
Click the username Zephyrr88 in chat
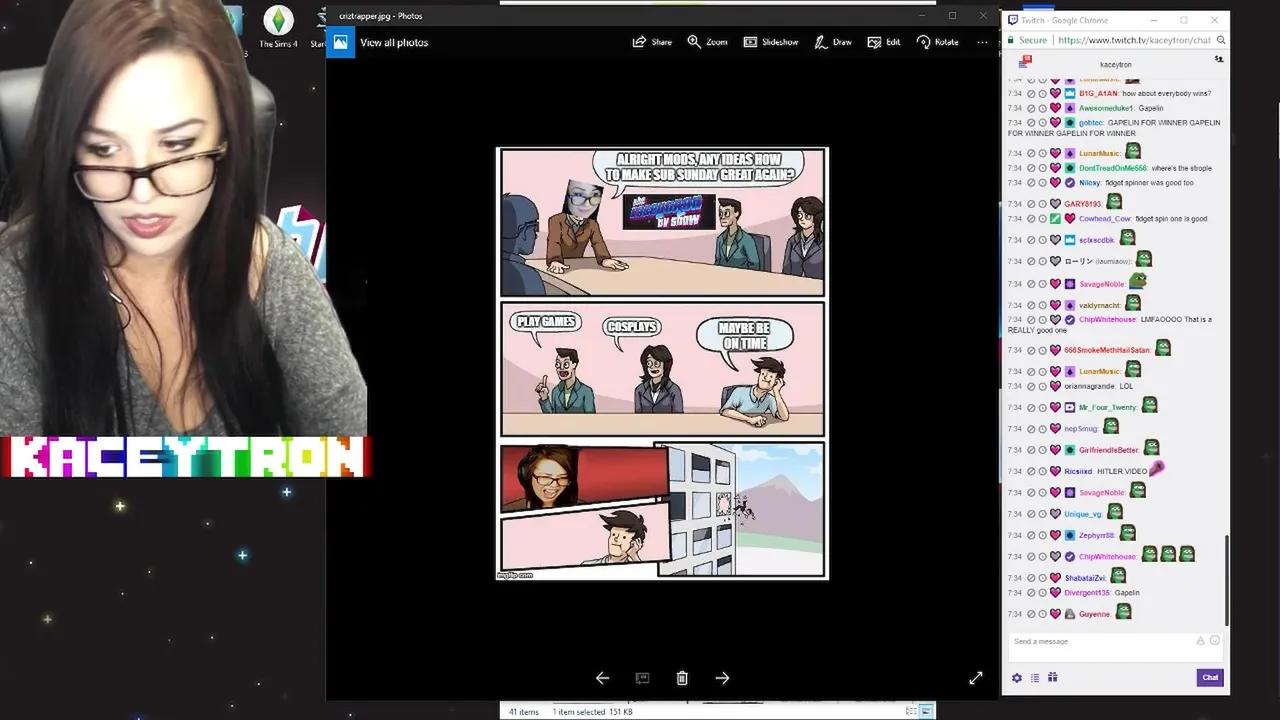pos(1096,535)
